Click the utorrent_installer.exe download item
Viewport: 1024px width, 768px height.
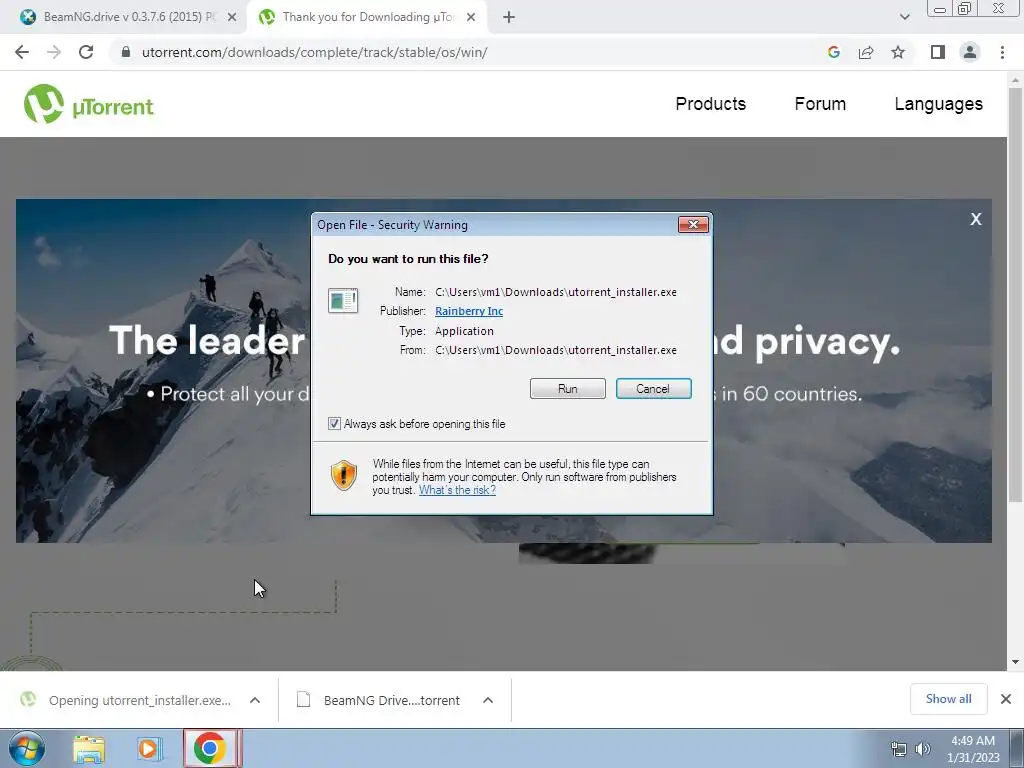(140, 700)
